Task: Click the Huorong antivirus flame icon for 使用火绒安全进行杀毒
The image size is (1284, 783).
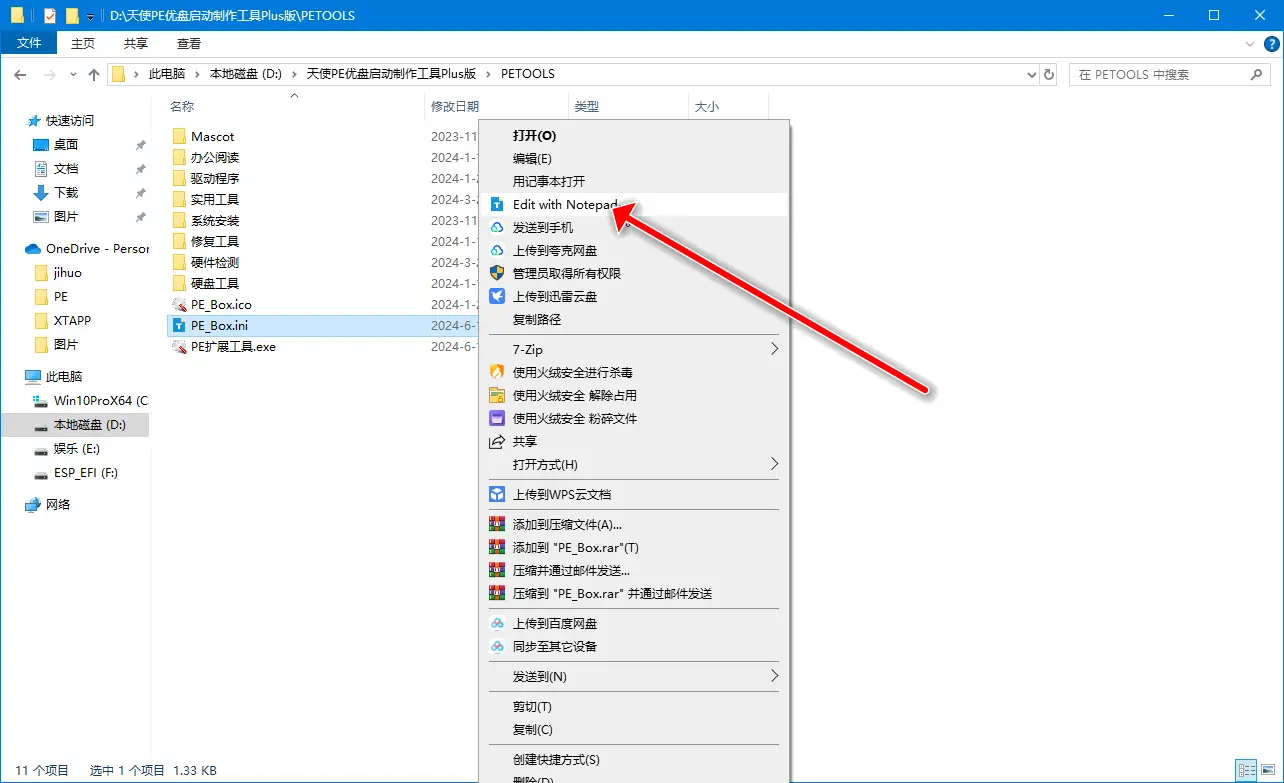Action: tap(497, 371)
